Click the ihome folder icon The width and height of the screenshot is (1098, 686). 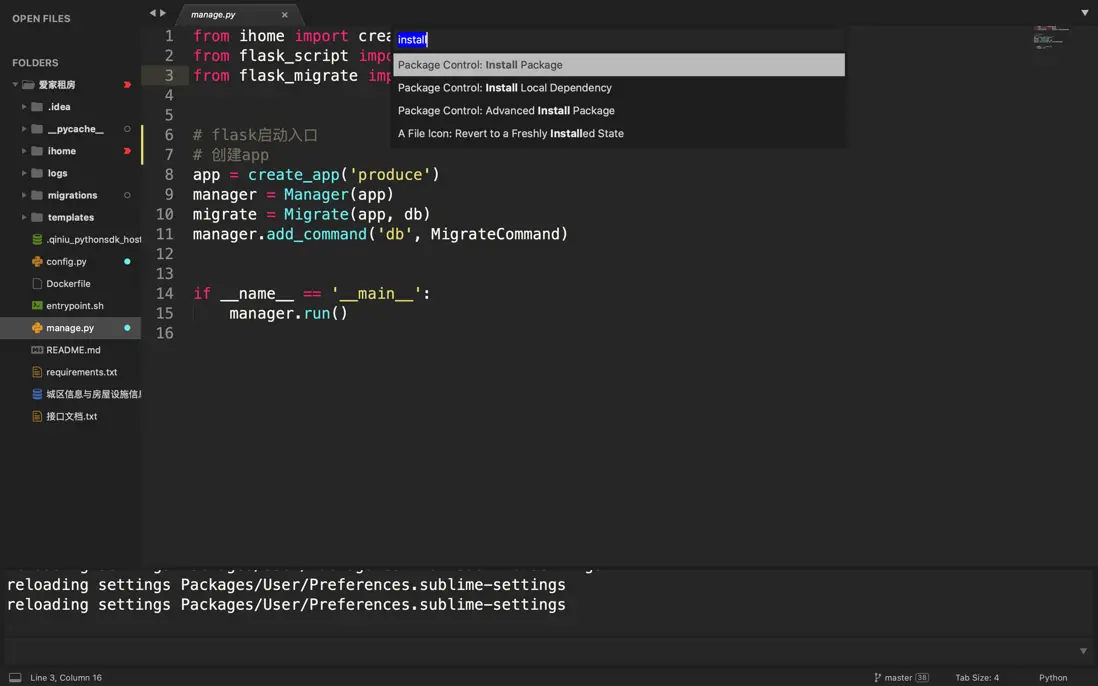tap(37, 151)
